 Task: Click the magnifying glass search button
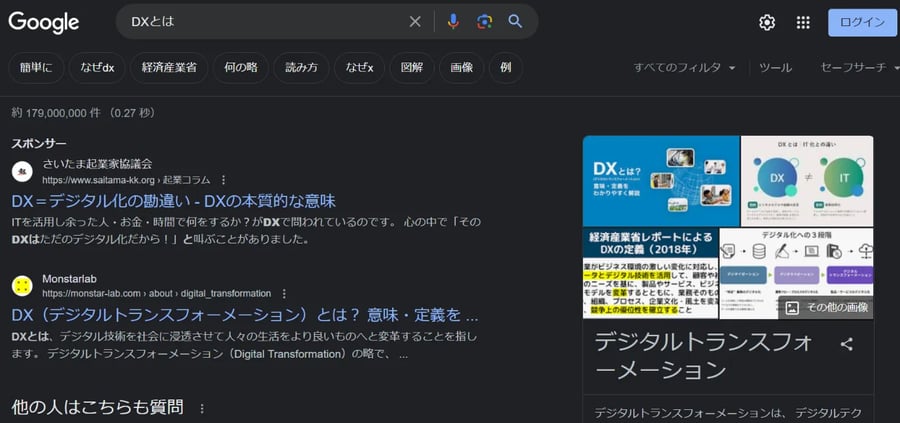coord(515,22)
